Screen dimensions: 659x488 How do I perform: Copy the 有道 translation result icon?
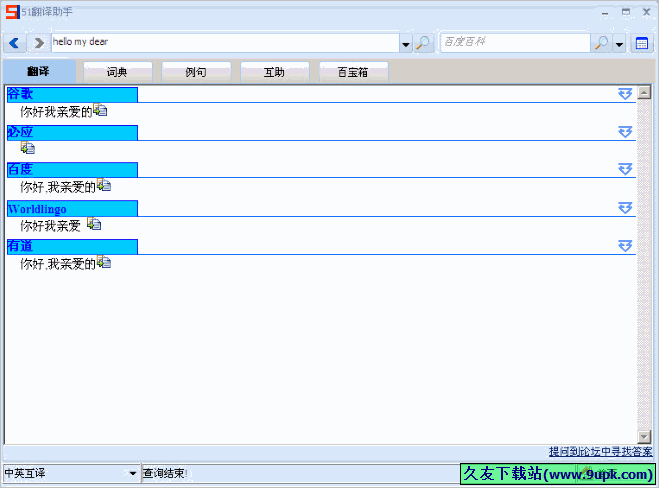[104, 262]
